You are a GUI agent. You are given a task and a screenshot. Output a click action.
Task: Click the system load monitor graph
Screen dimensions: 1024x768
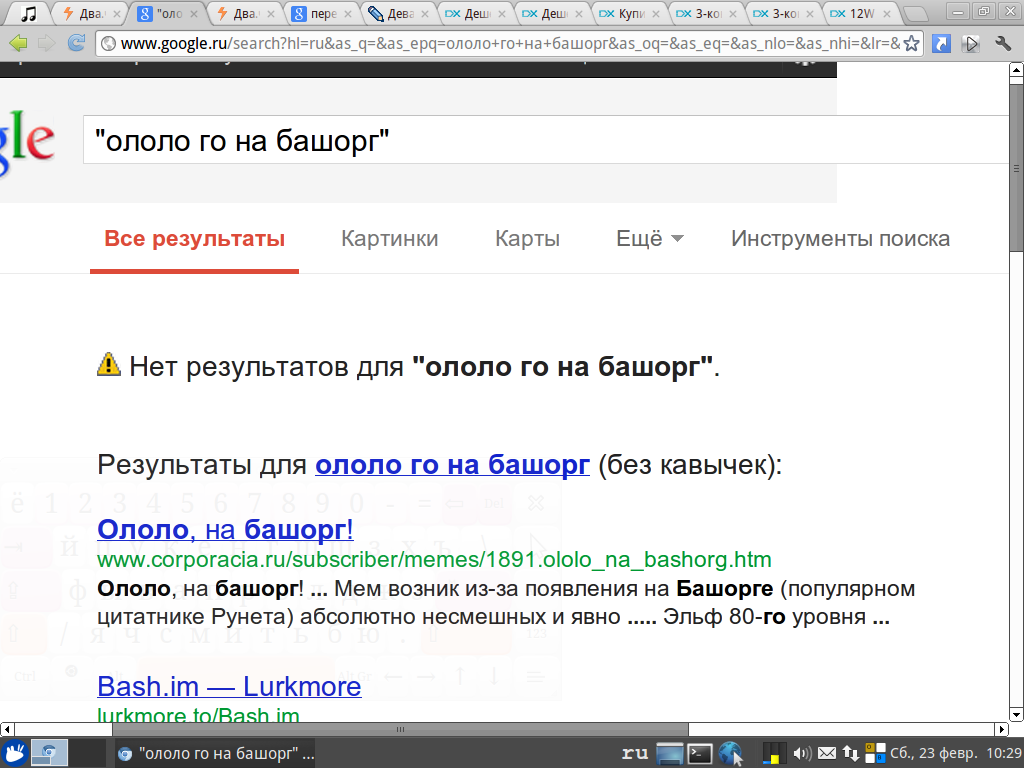click(x=774, y=753)
